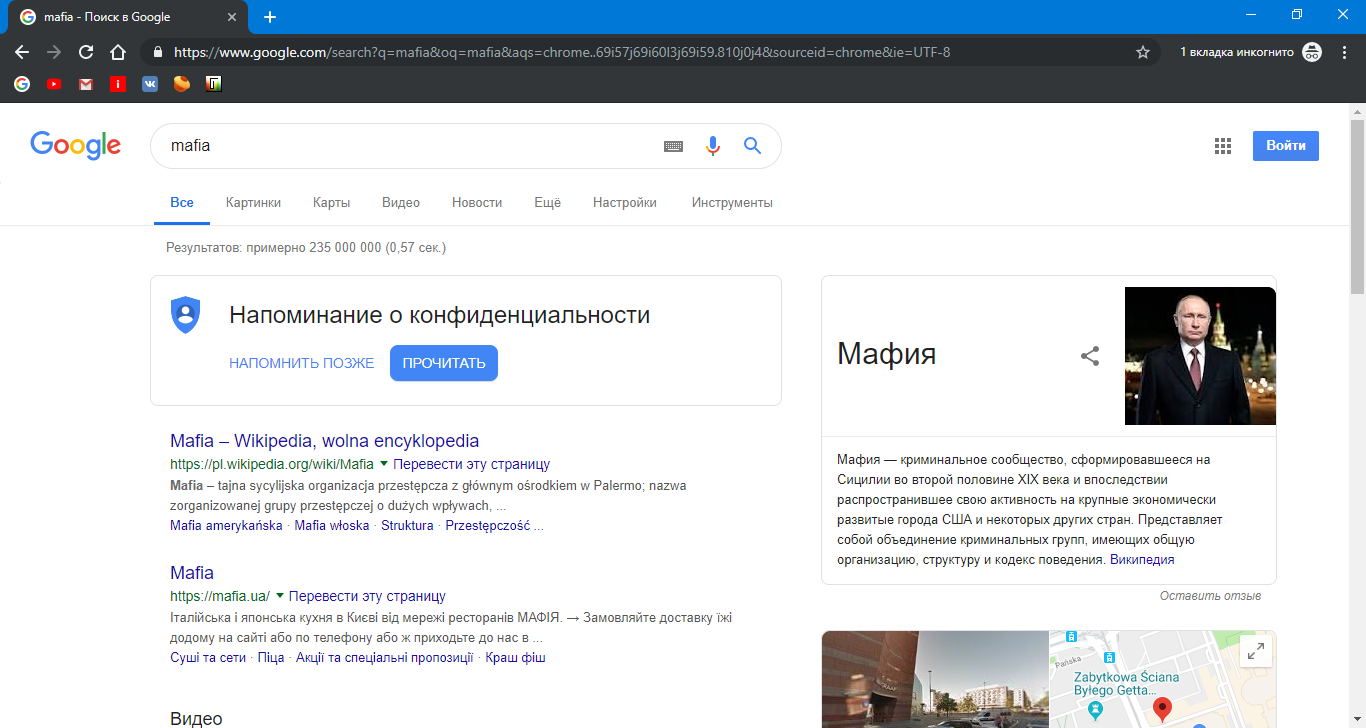This screenshot has height=728, width=1366.
Task: Open the red 'i' bookmark icon
Action: (x=118, y=84)
